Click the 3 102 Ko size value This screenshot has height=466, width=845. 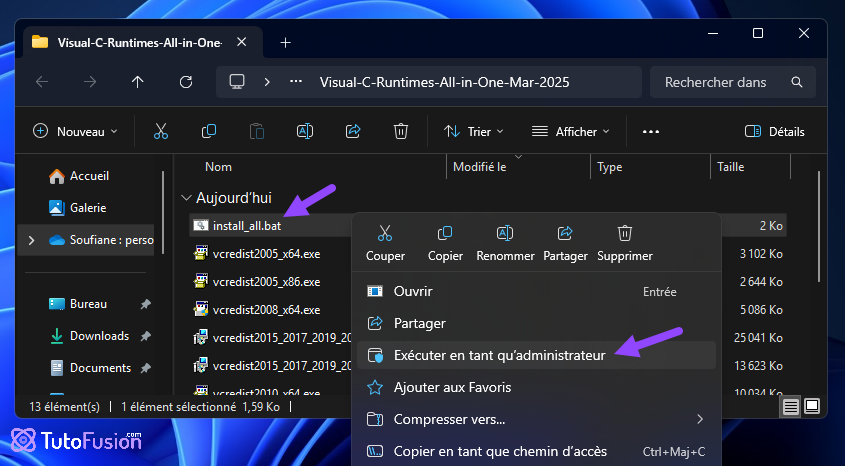pos(761,254)
